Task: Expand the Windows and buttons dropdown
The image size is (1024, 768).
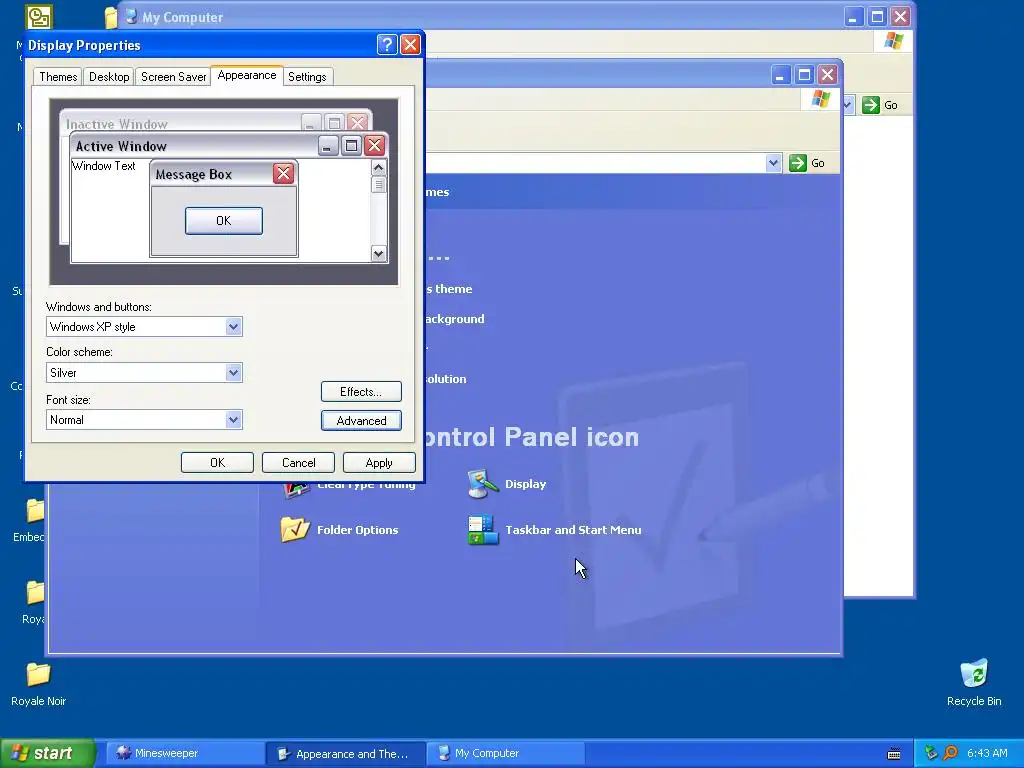Action: click(233, 327)
